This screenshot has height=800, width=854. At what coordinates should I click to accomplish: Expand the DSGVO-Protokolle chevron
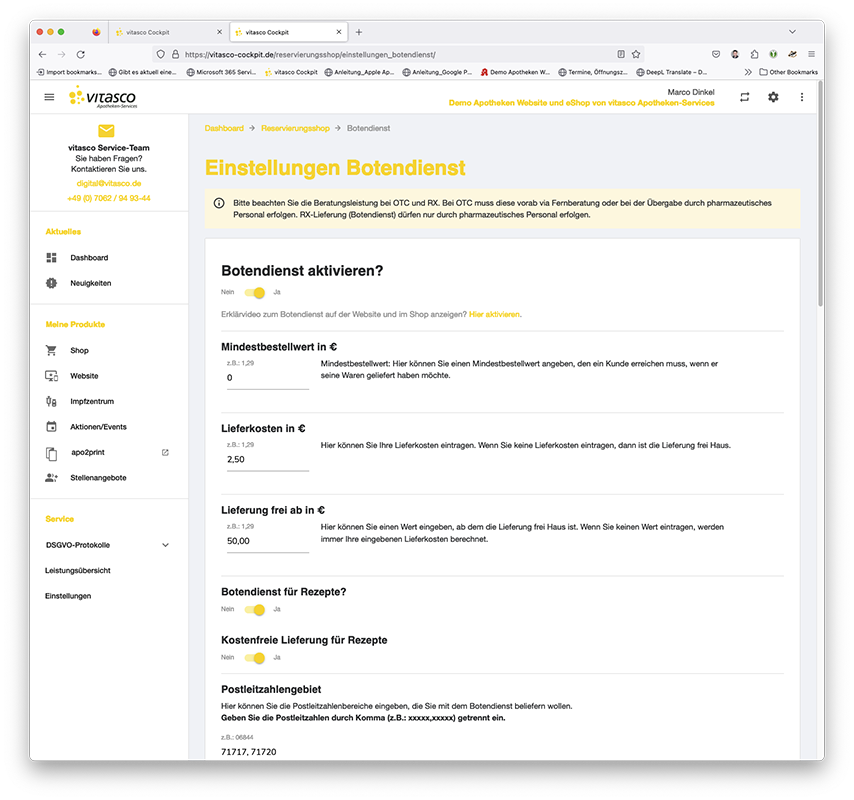point(166,545)
